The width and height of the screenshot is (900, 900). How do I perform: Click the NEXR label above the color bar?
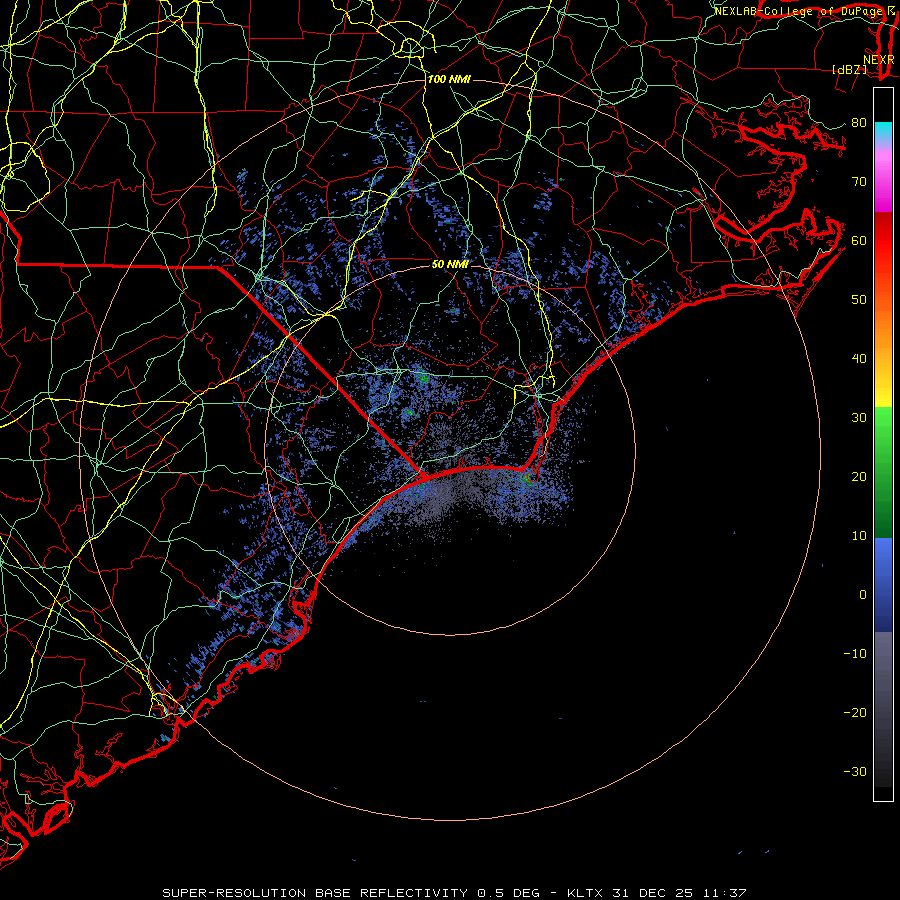tap(879, 60)
